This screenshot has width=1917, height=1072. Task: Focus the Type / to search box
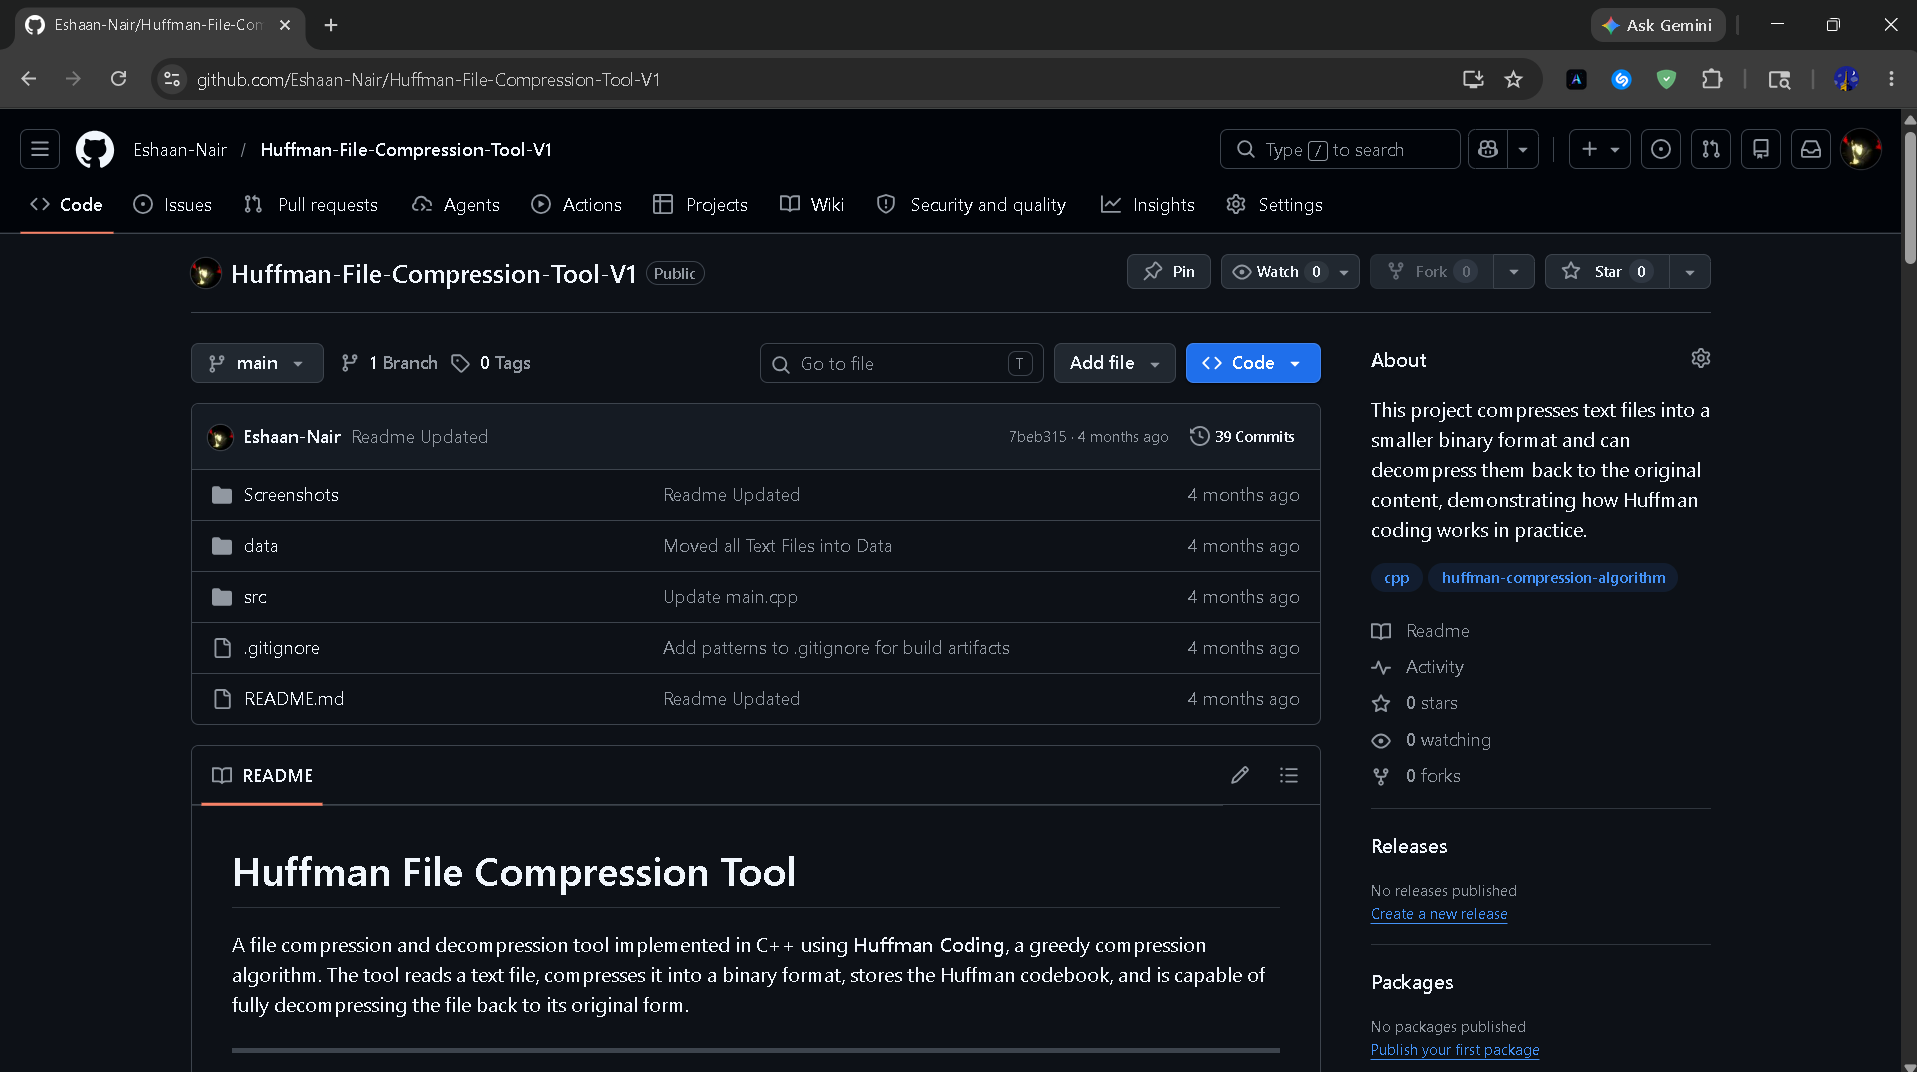click(x=1340, y=149)
